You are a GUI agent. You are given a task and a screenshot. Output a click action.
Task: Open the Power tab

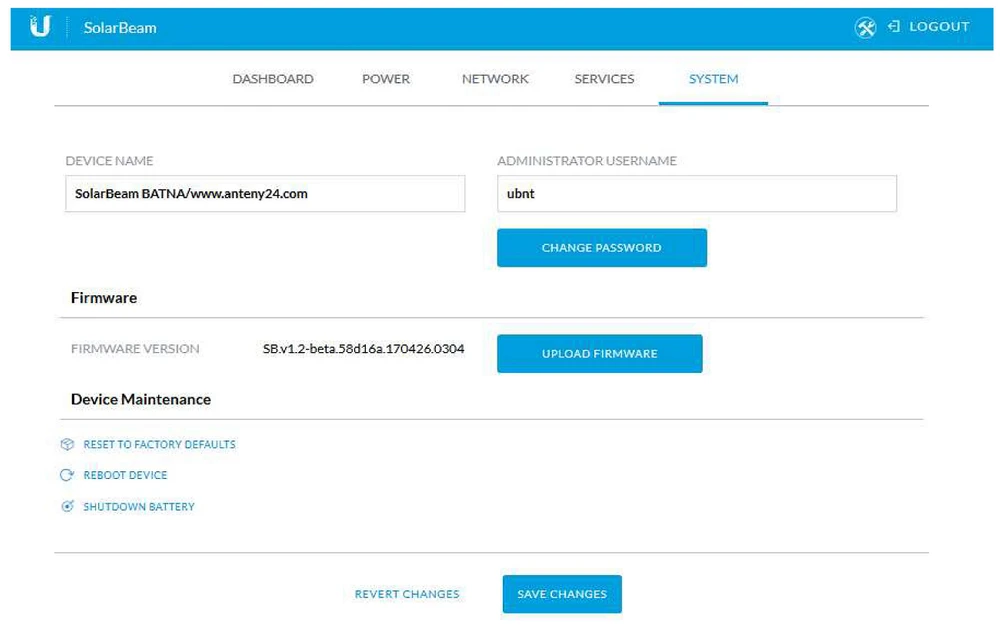[385, 78]
